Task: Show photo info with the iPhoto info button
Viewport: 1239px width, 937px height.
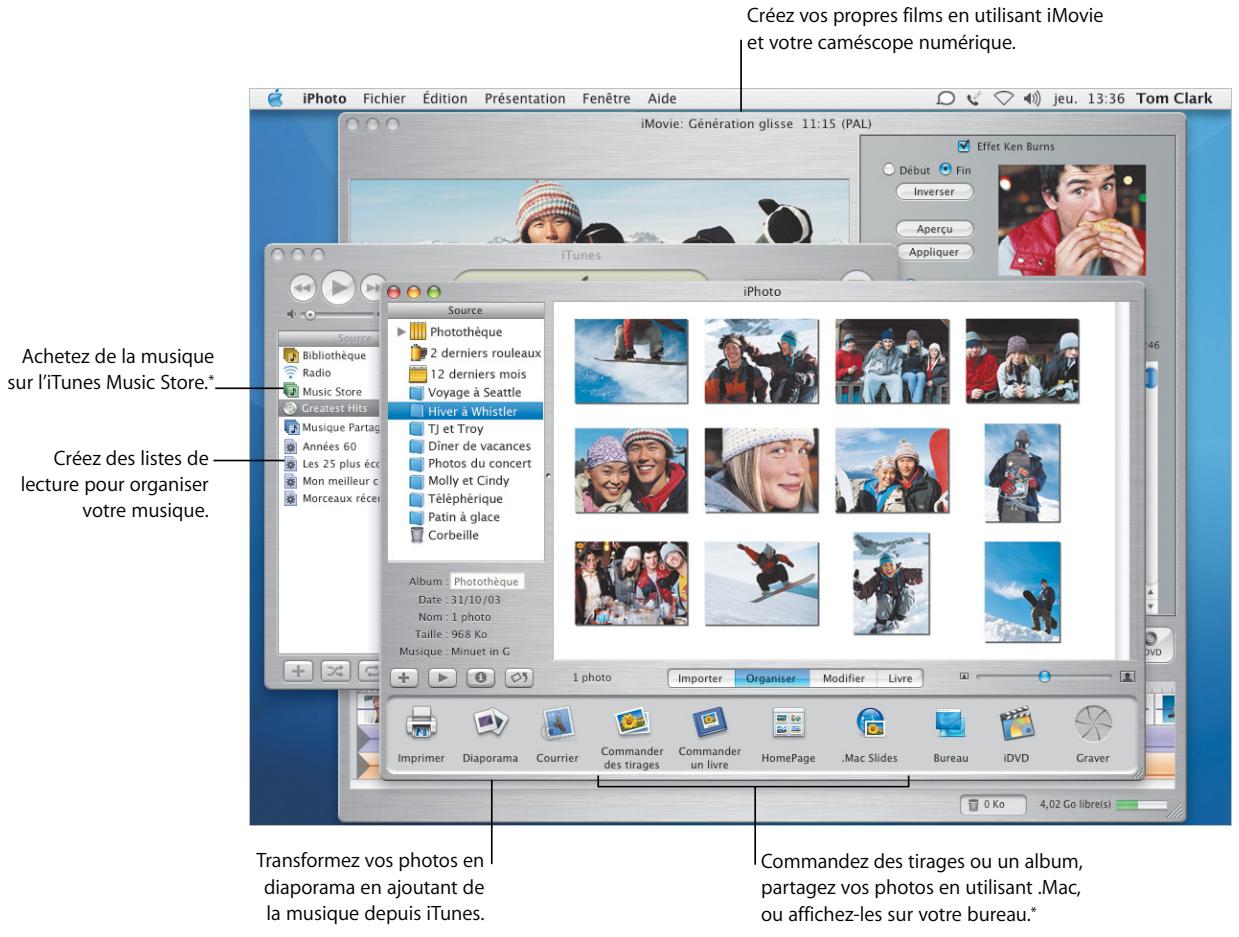Action: click(481, 678)
